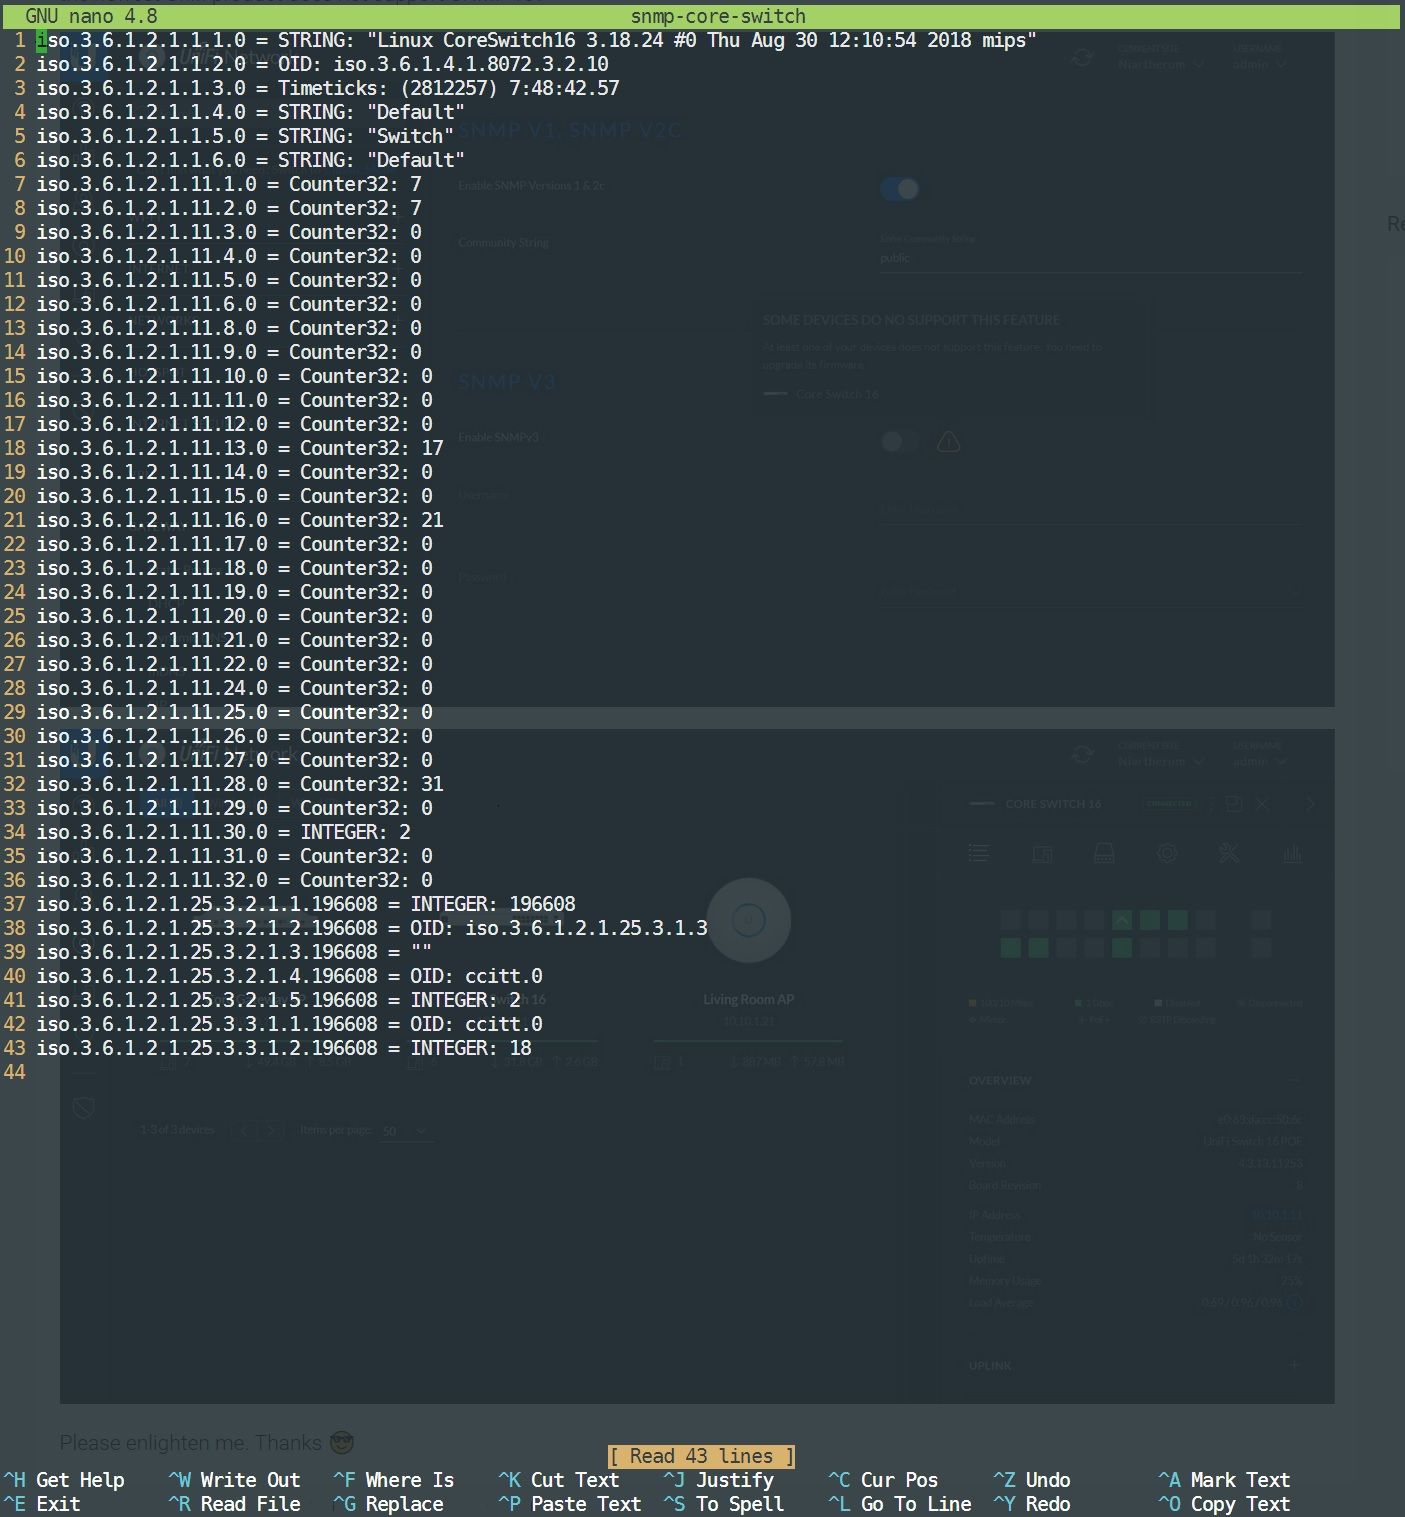Click the orange 100/10 Mbps legend swatch

(x=971, y=1001)
